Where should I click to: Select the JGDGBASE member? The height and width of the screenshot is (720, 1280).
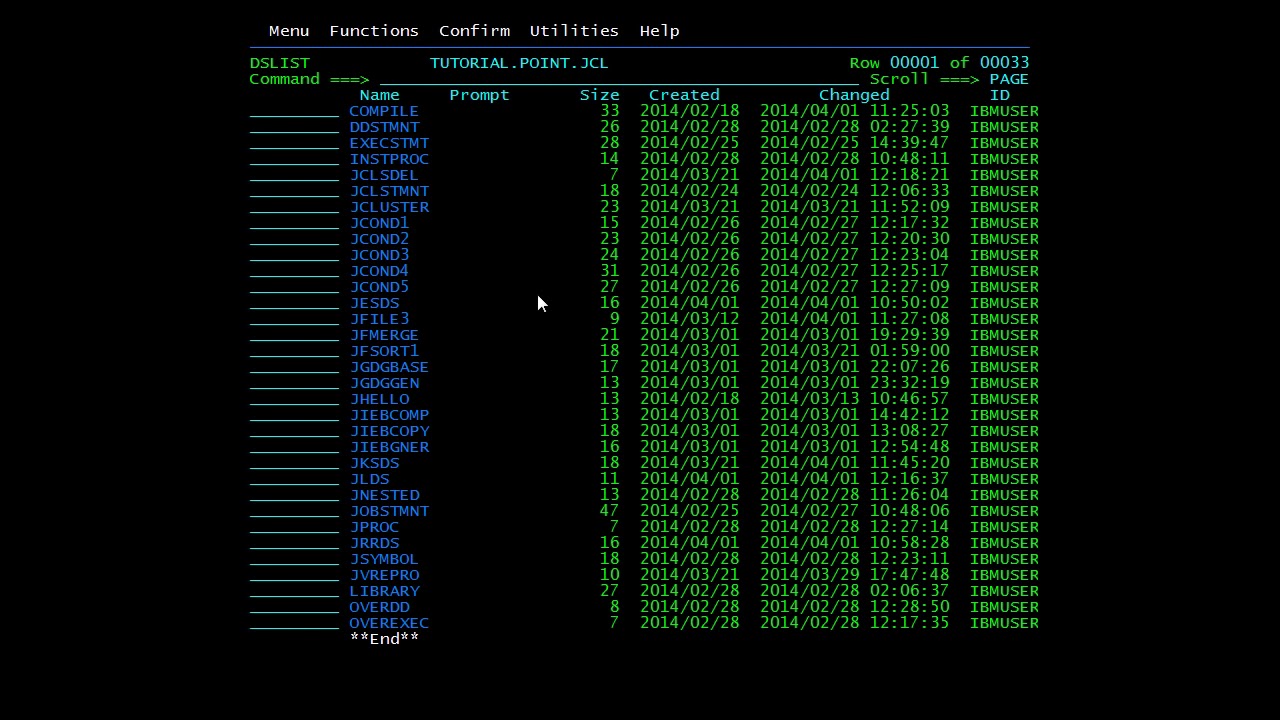tap(389, 367)
